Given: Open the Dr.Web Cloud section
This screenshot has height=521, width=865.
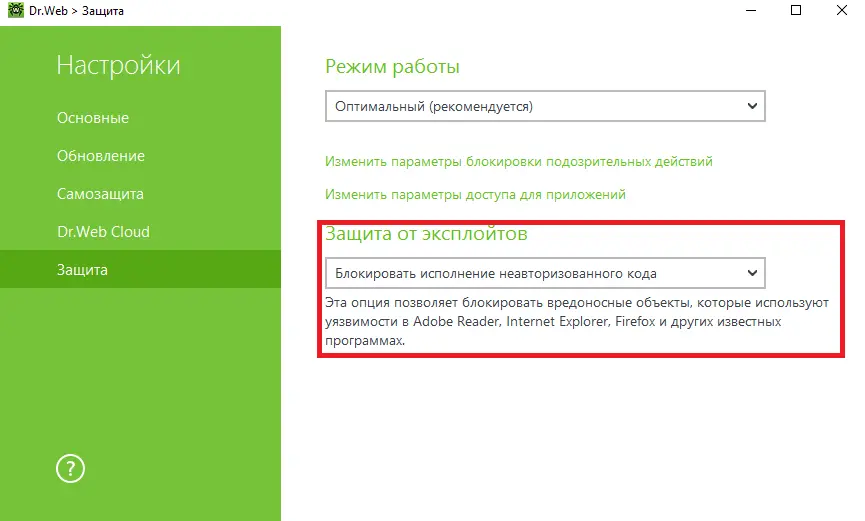Looking at the screenshot, I should (103, 232).
